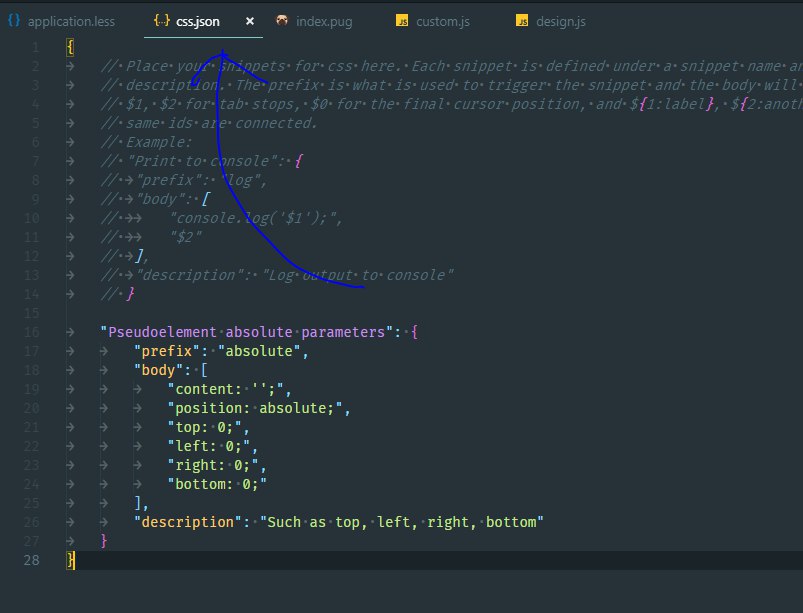Place cursor on "Pseudoelement absolute parameters" key

247,332
